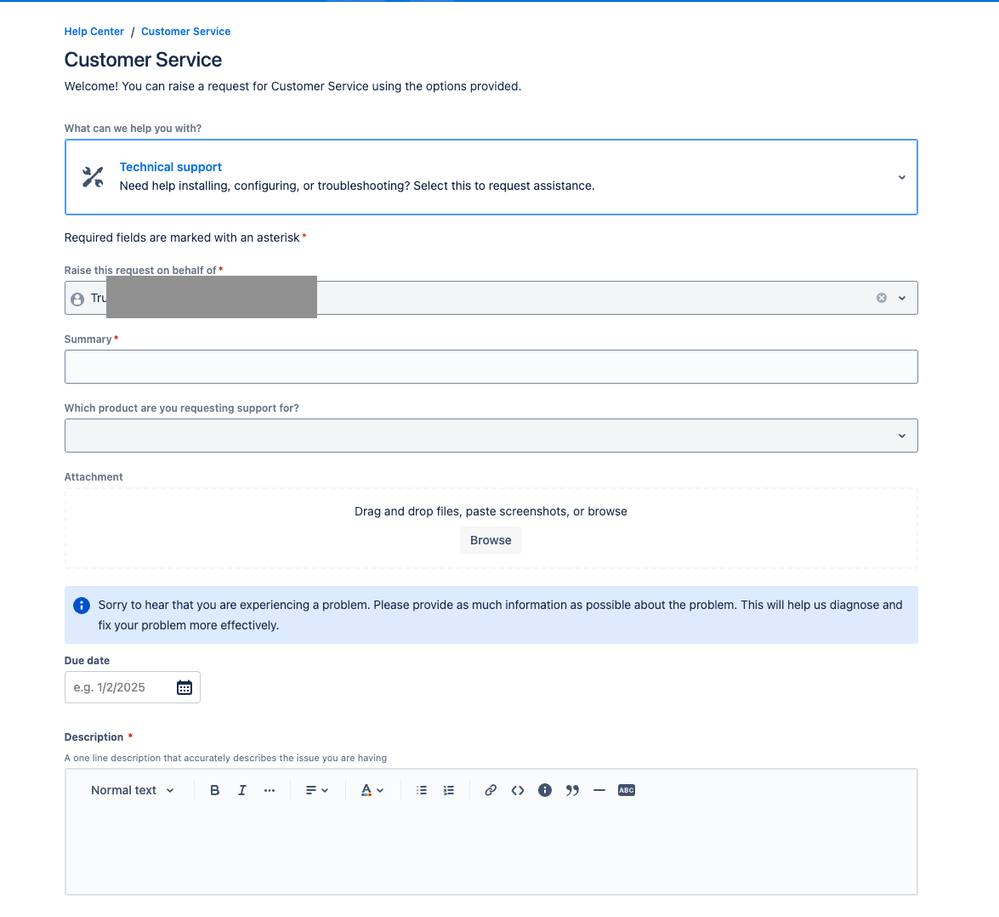Insert a numbered list
This screenshot has width=999, height=917.
coord(449,790)
